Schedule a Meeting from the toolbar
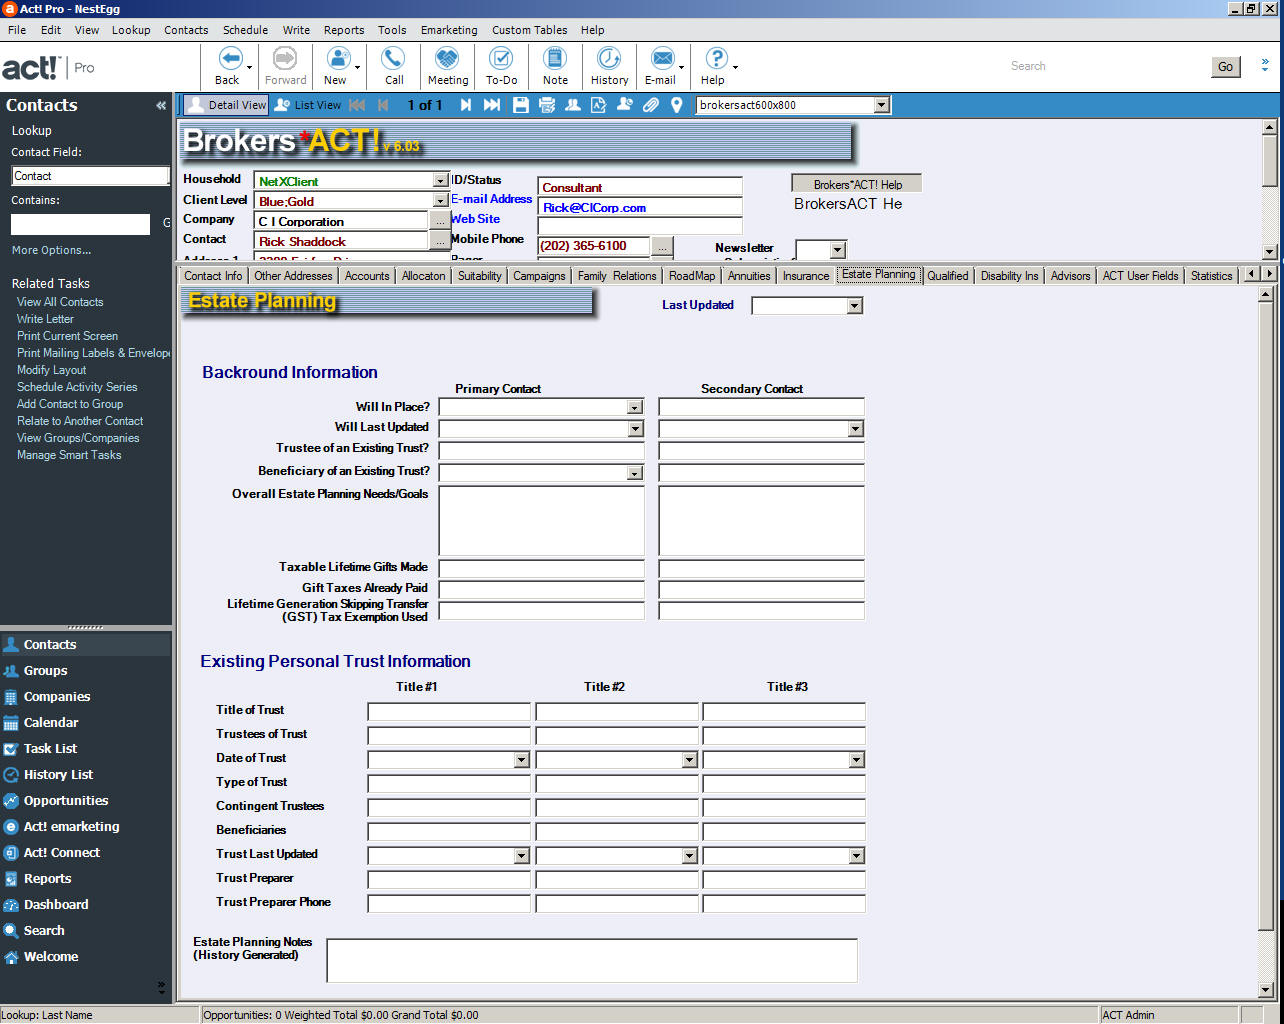Image resolution: width=1284 pixels, height=1024 pixels. 447,66
